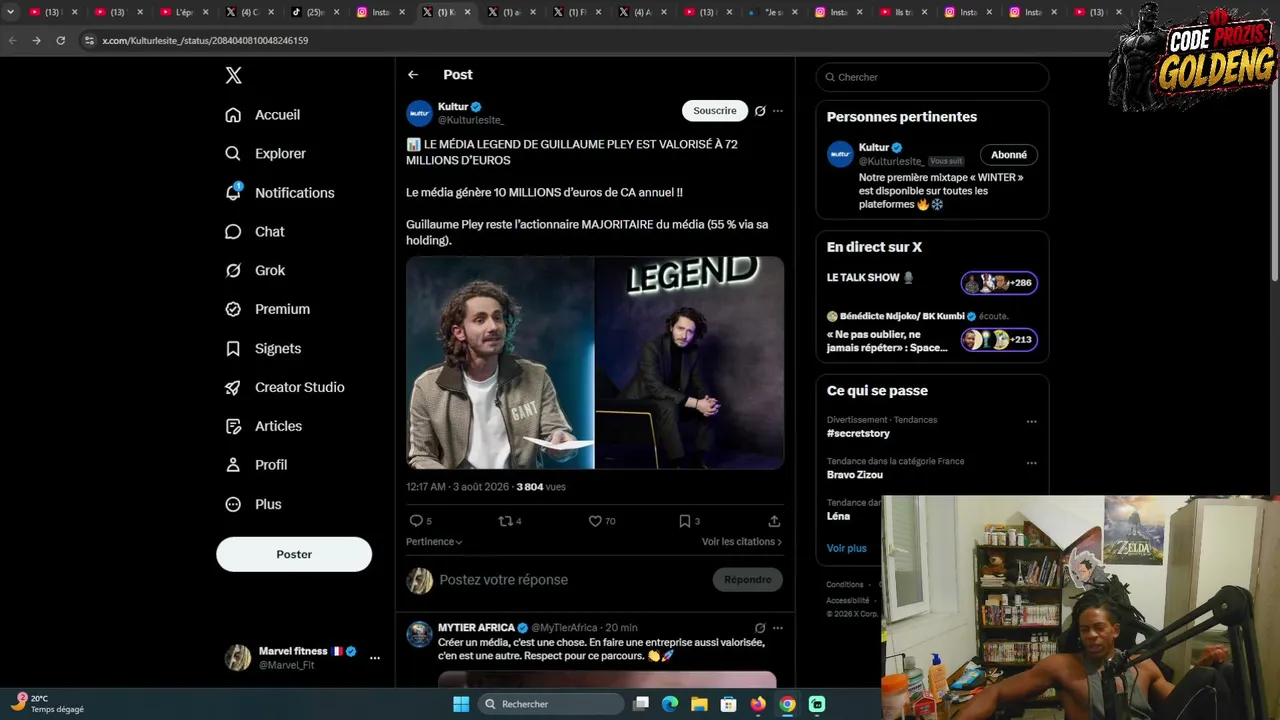Click Souscrire on Kultur's post

(x=715, y=111)
